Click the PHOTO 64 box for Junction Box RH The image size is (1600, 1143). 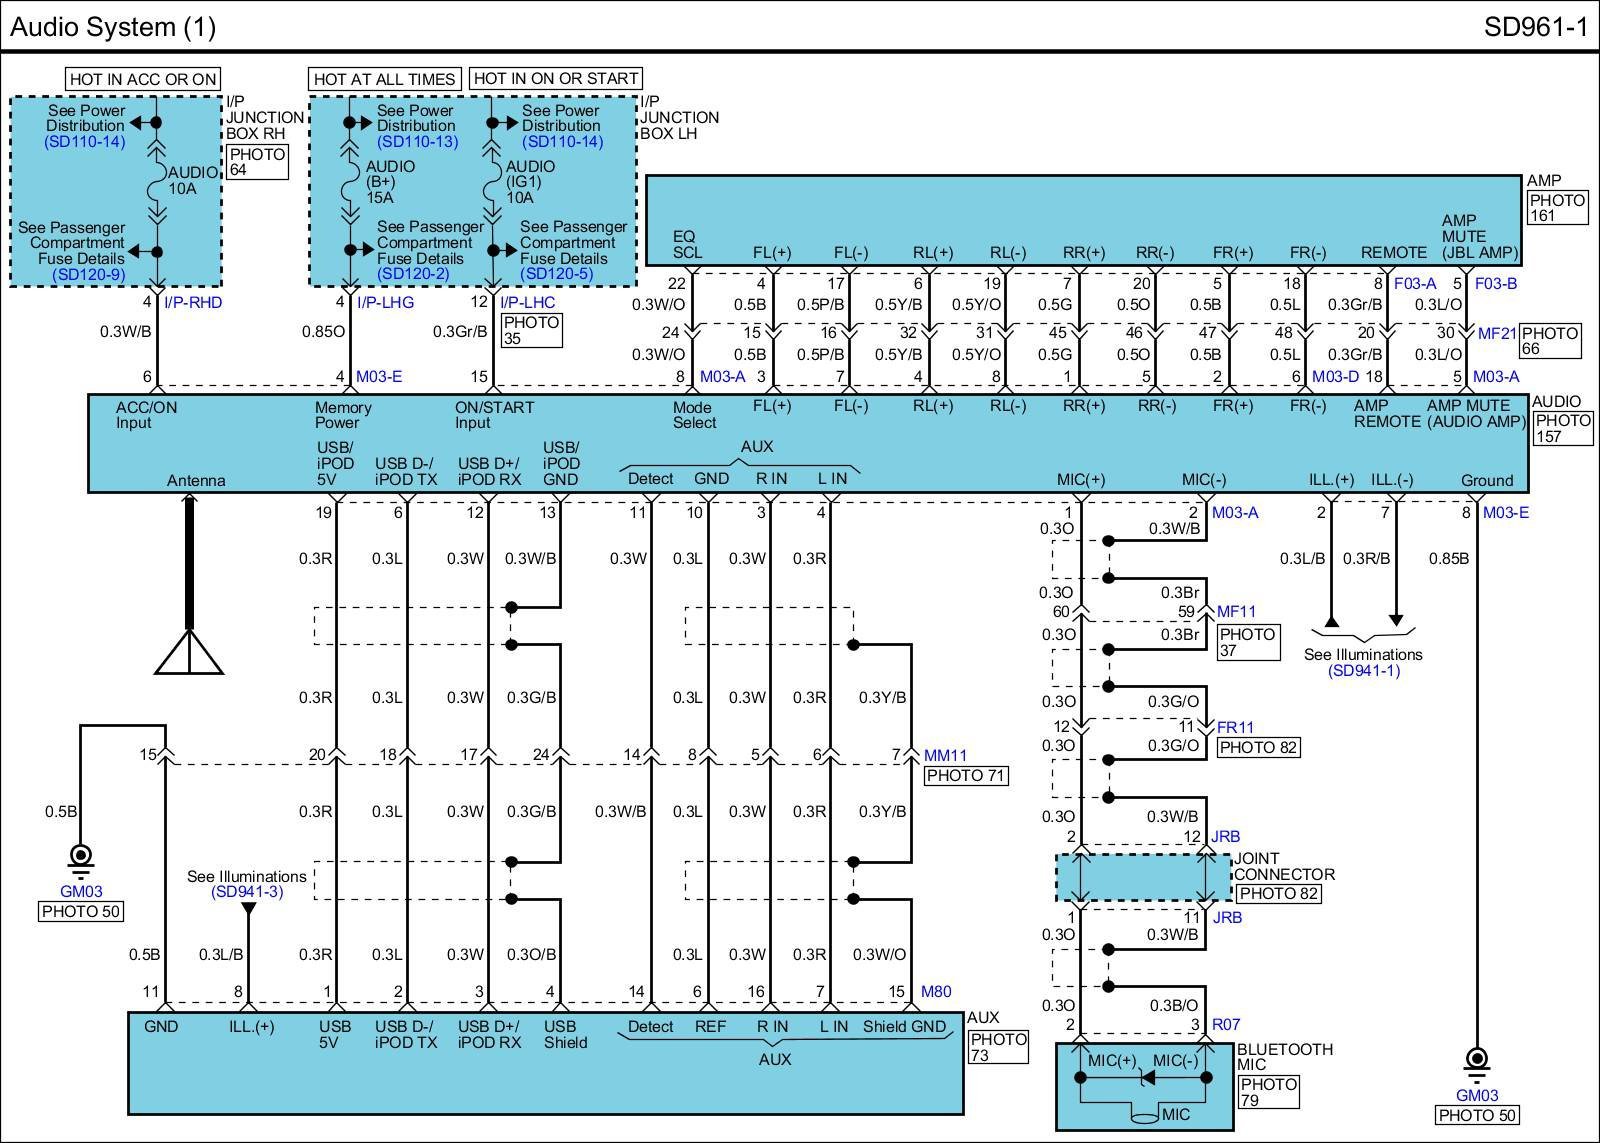click(x=257, y=162)
